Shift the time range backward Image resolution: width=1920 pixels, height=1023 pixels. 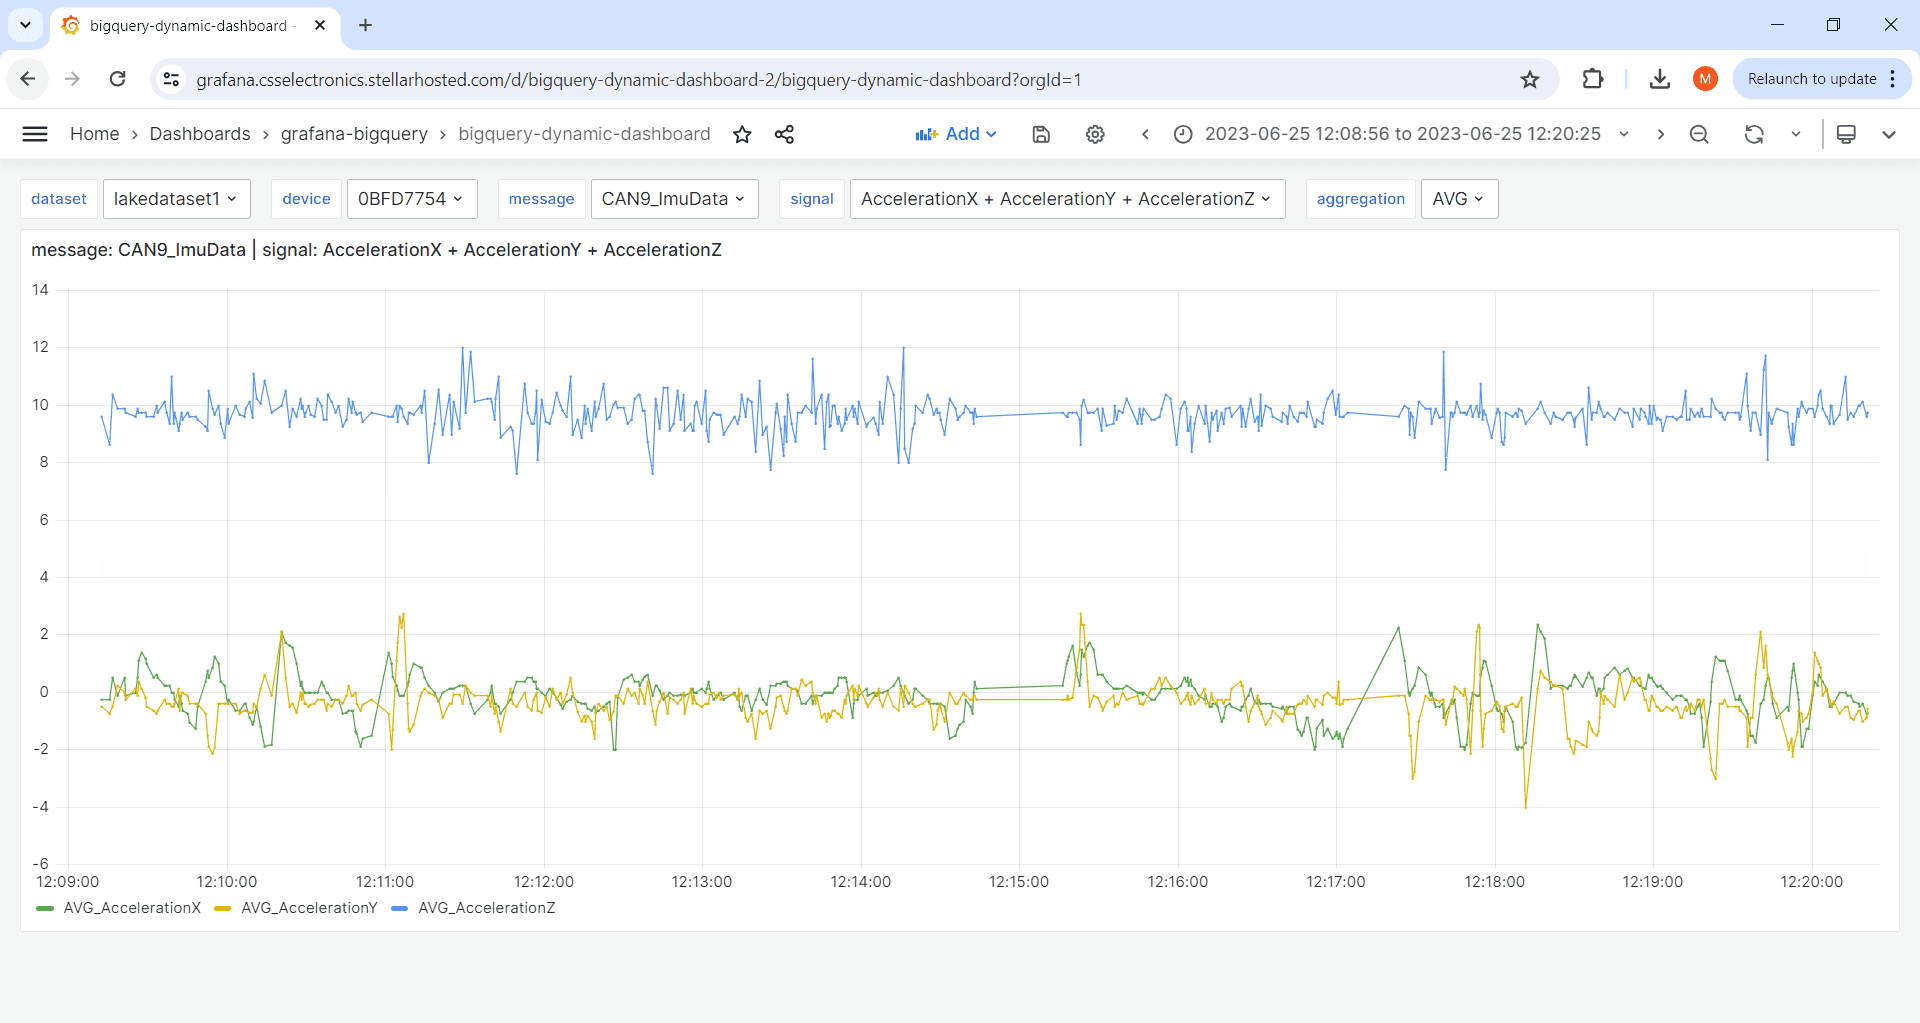pyautogui.click(x=1146, y=133)
